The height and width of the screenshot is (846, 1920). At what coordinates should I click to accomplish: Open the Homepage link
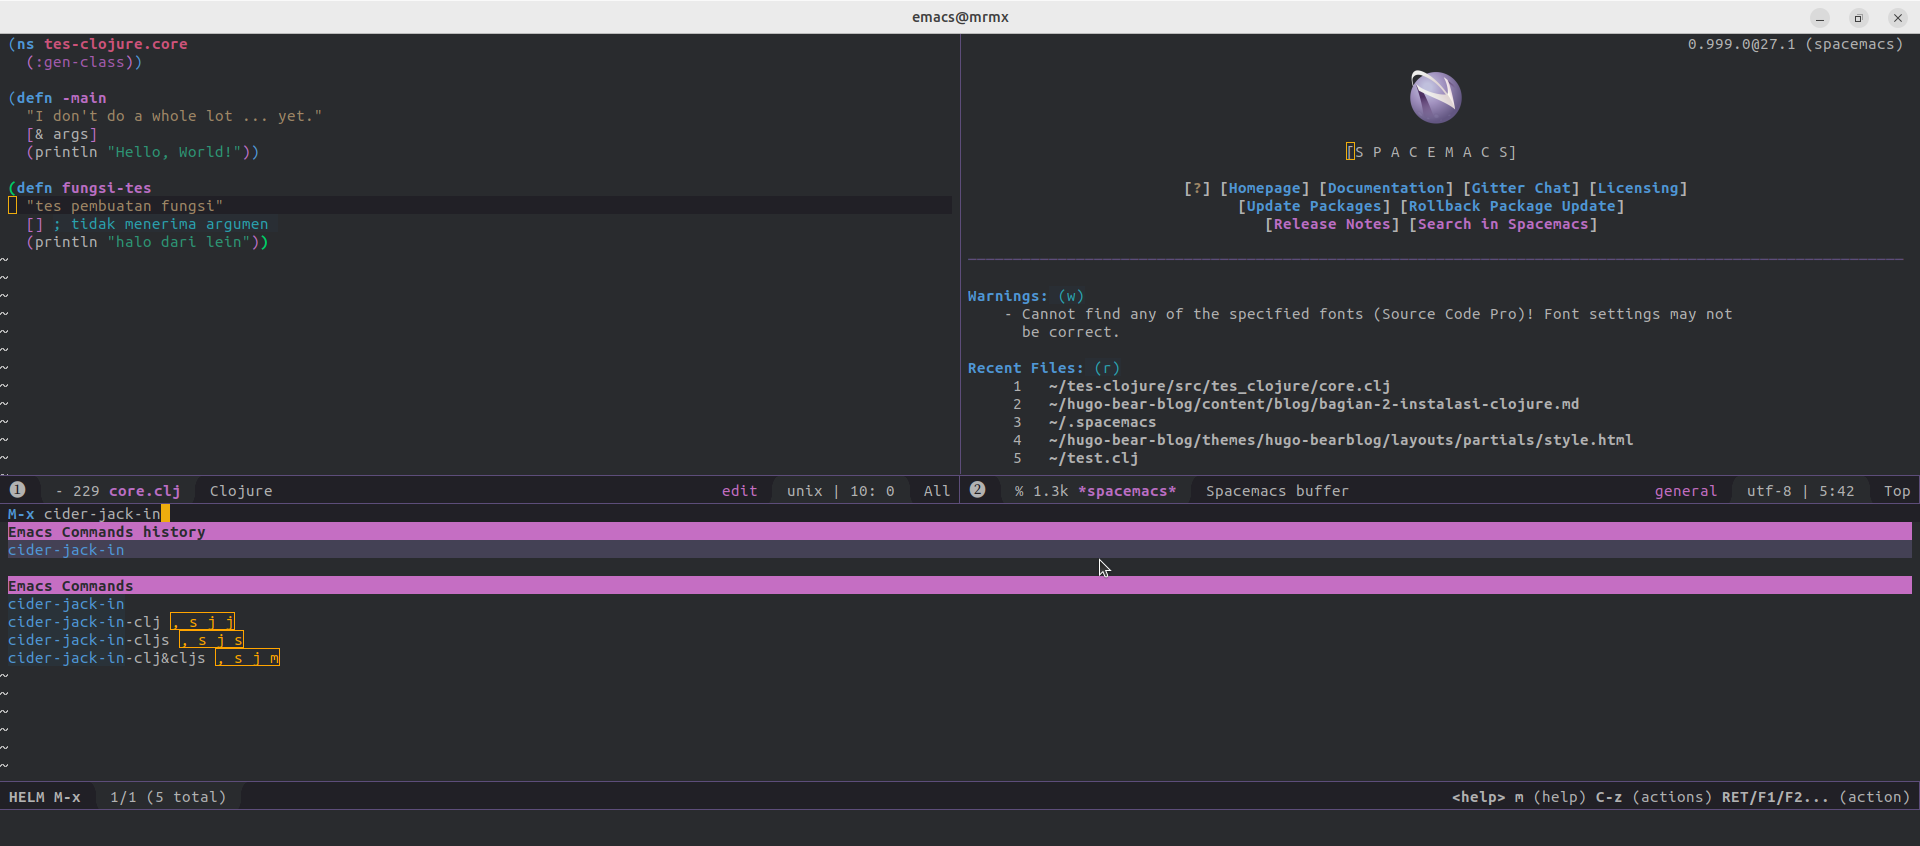pos(1265,188)
